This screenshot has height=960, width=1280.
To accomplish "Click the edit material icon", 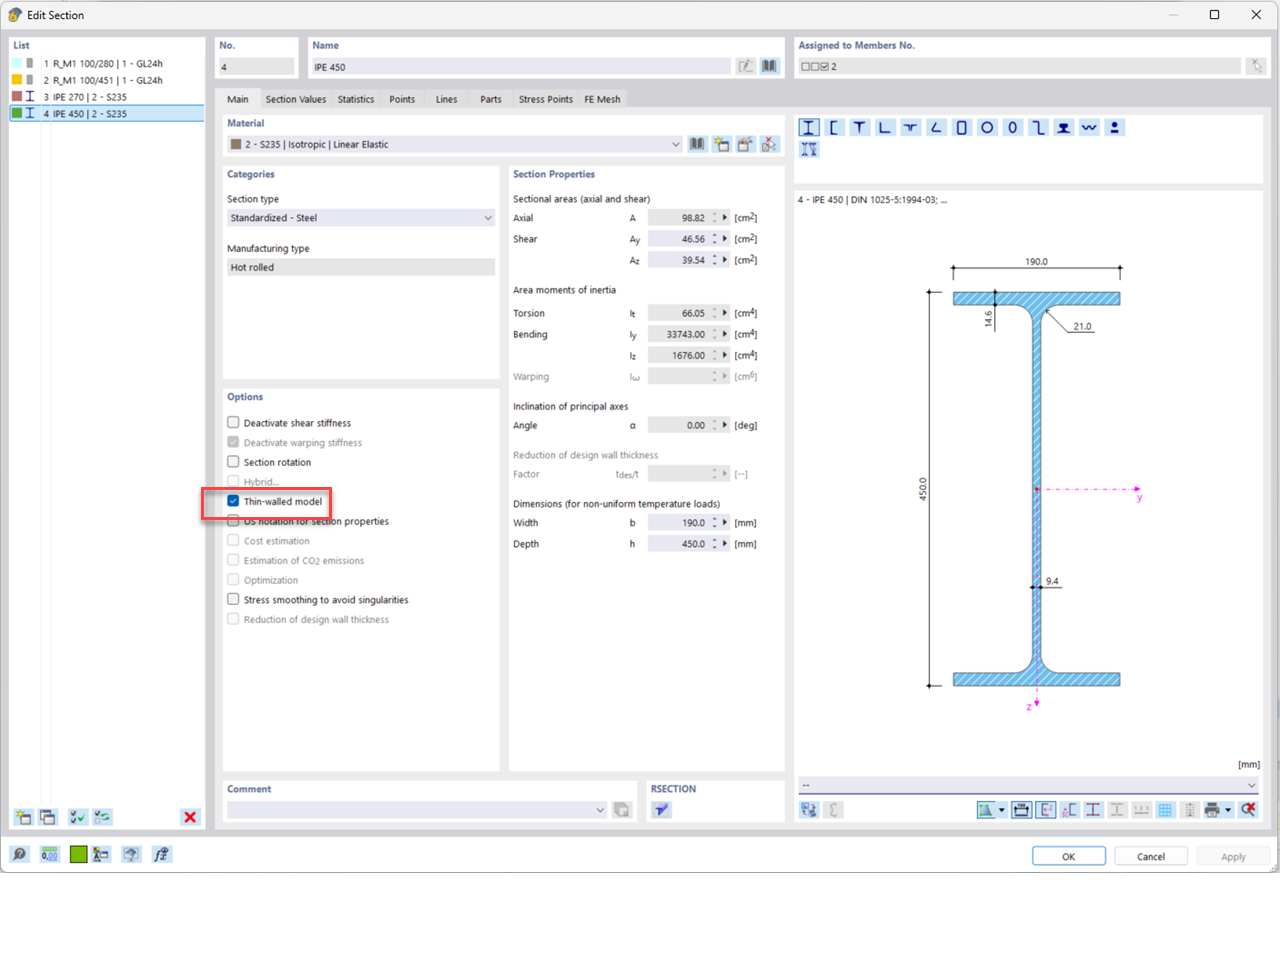I will click(745, 144).
